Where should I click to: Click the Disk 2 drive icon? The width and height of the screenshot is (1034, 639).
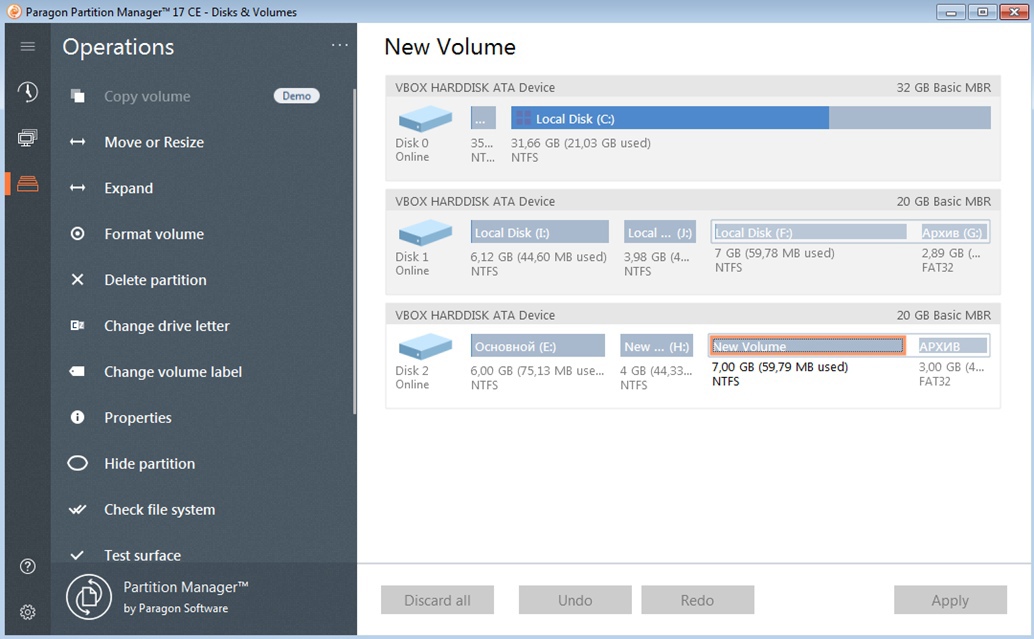tap(425, 347)
